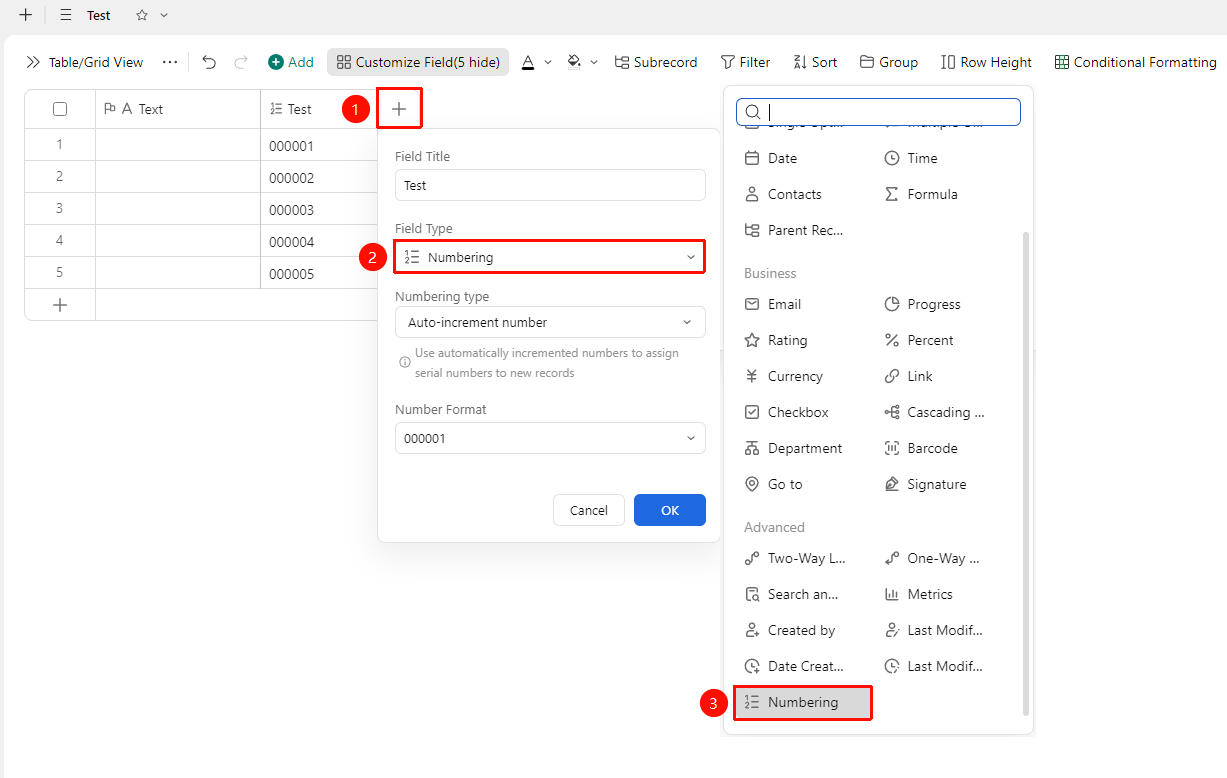This screenshot has width=1227, height=778.
Task: Add a new row below row 5
Action: click(x=60, y=305)
